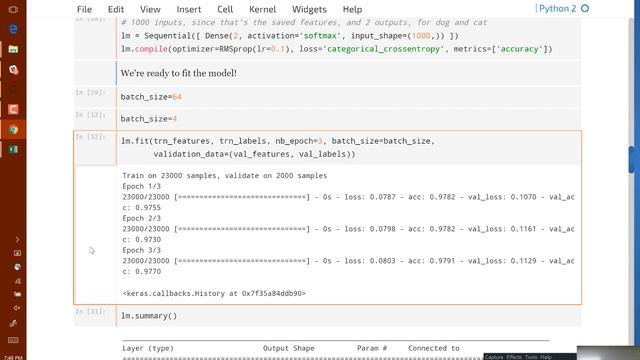Open File Explorer from the taskbar
640x360 pixels.
tap(13, 49)
